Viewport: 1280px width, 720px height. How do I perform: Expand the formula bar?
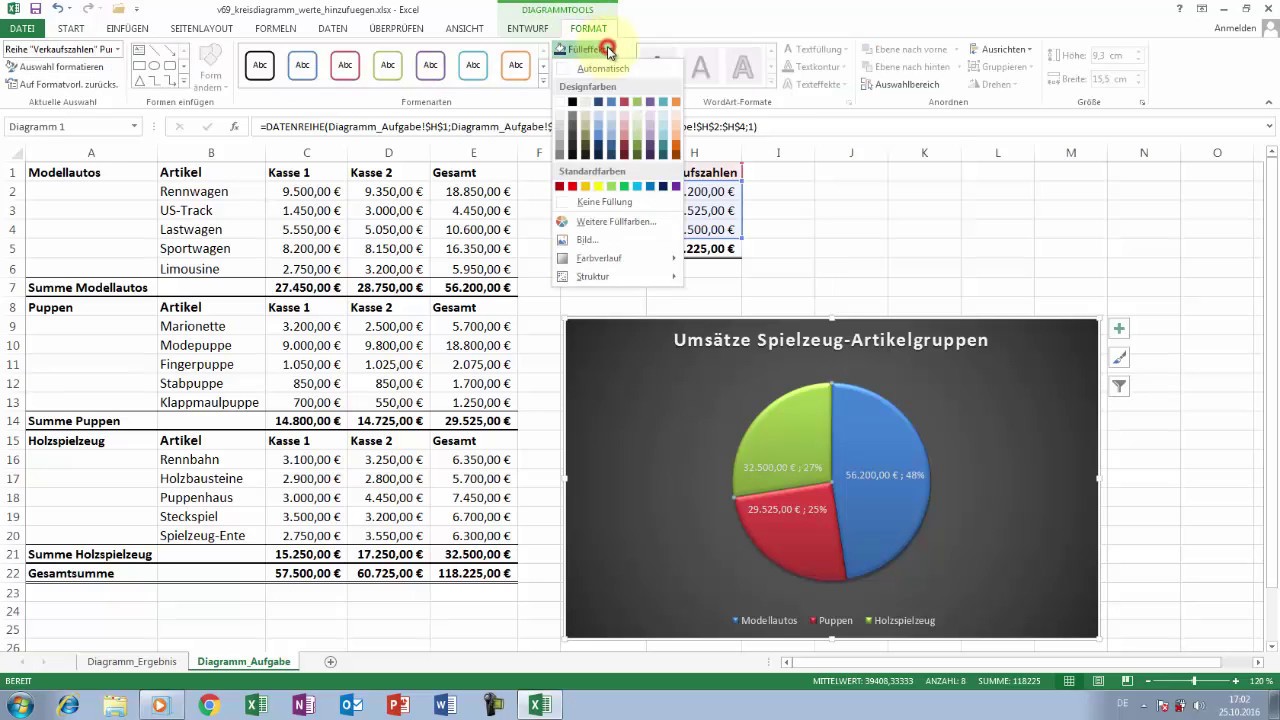click(x=1270, y=127)
